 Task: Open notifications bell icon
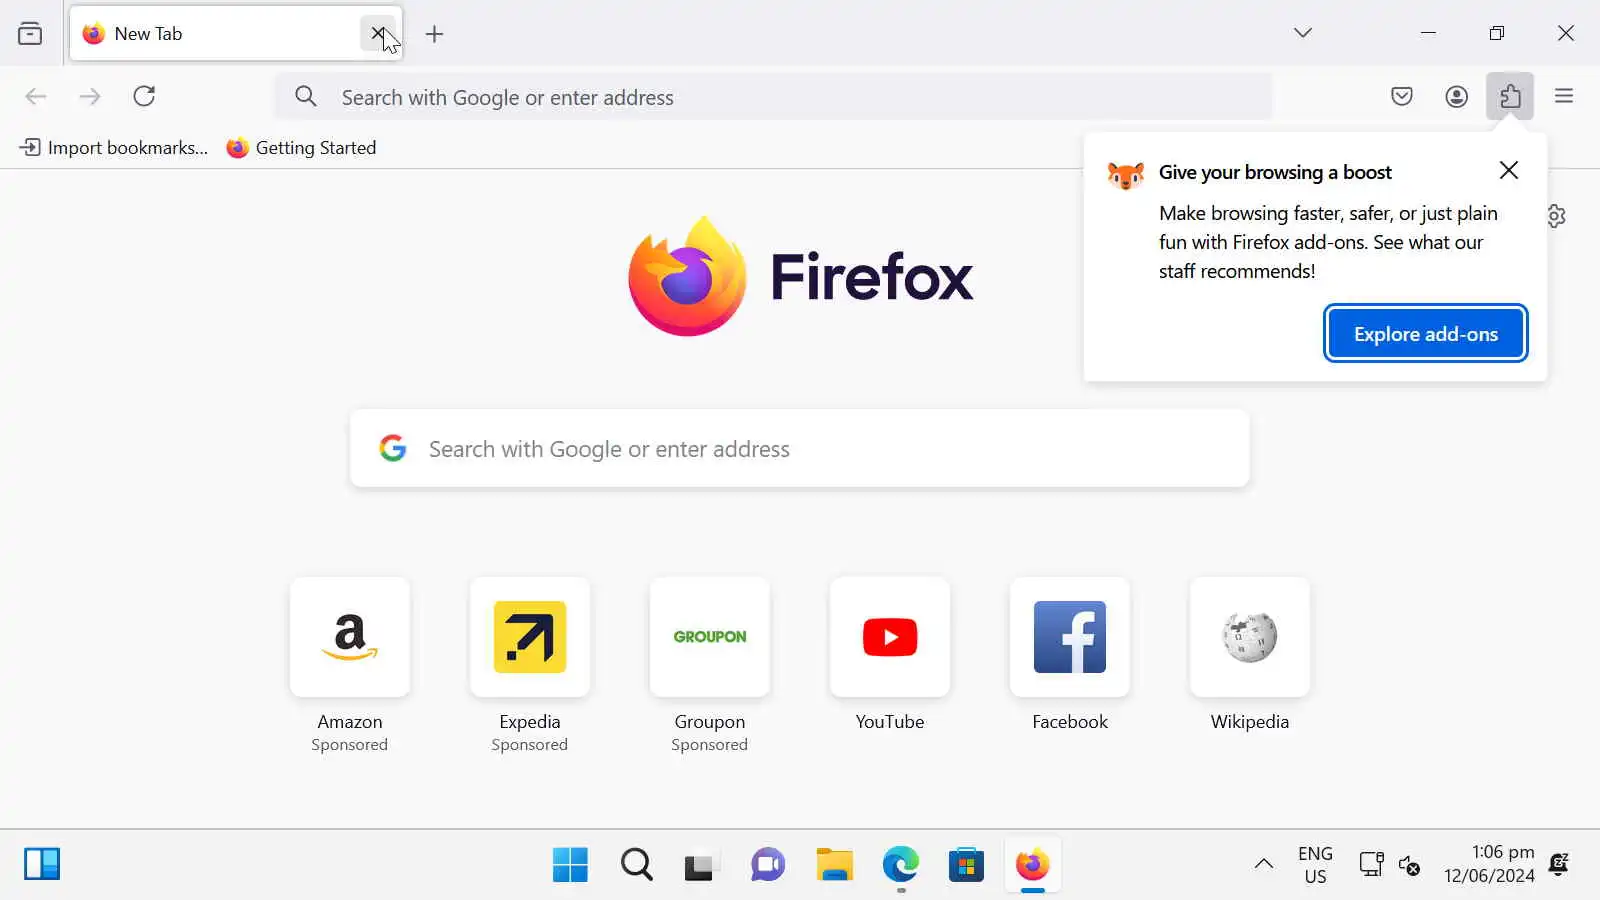click(x=1559, y=864)
